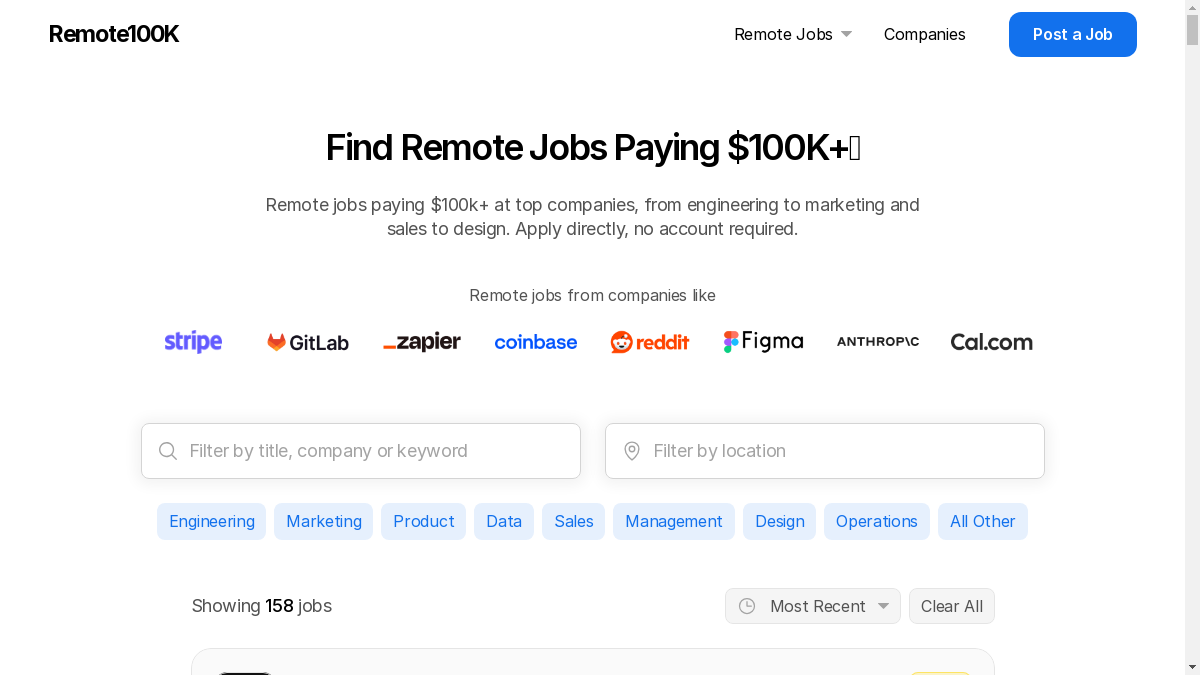Open the Companies page
This screenshot has width=1200, height=675.
pyautogui.click(x=925, y=34)
